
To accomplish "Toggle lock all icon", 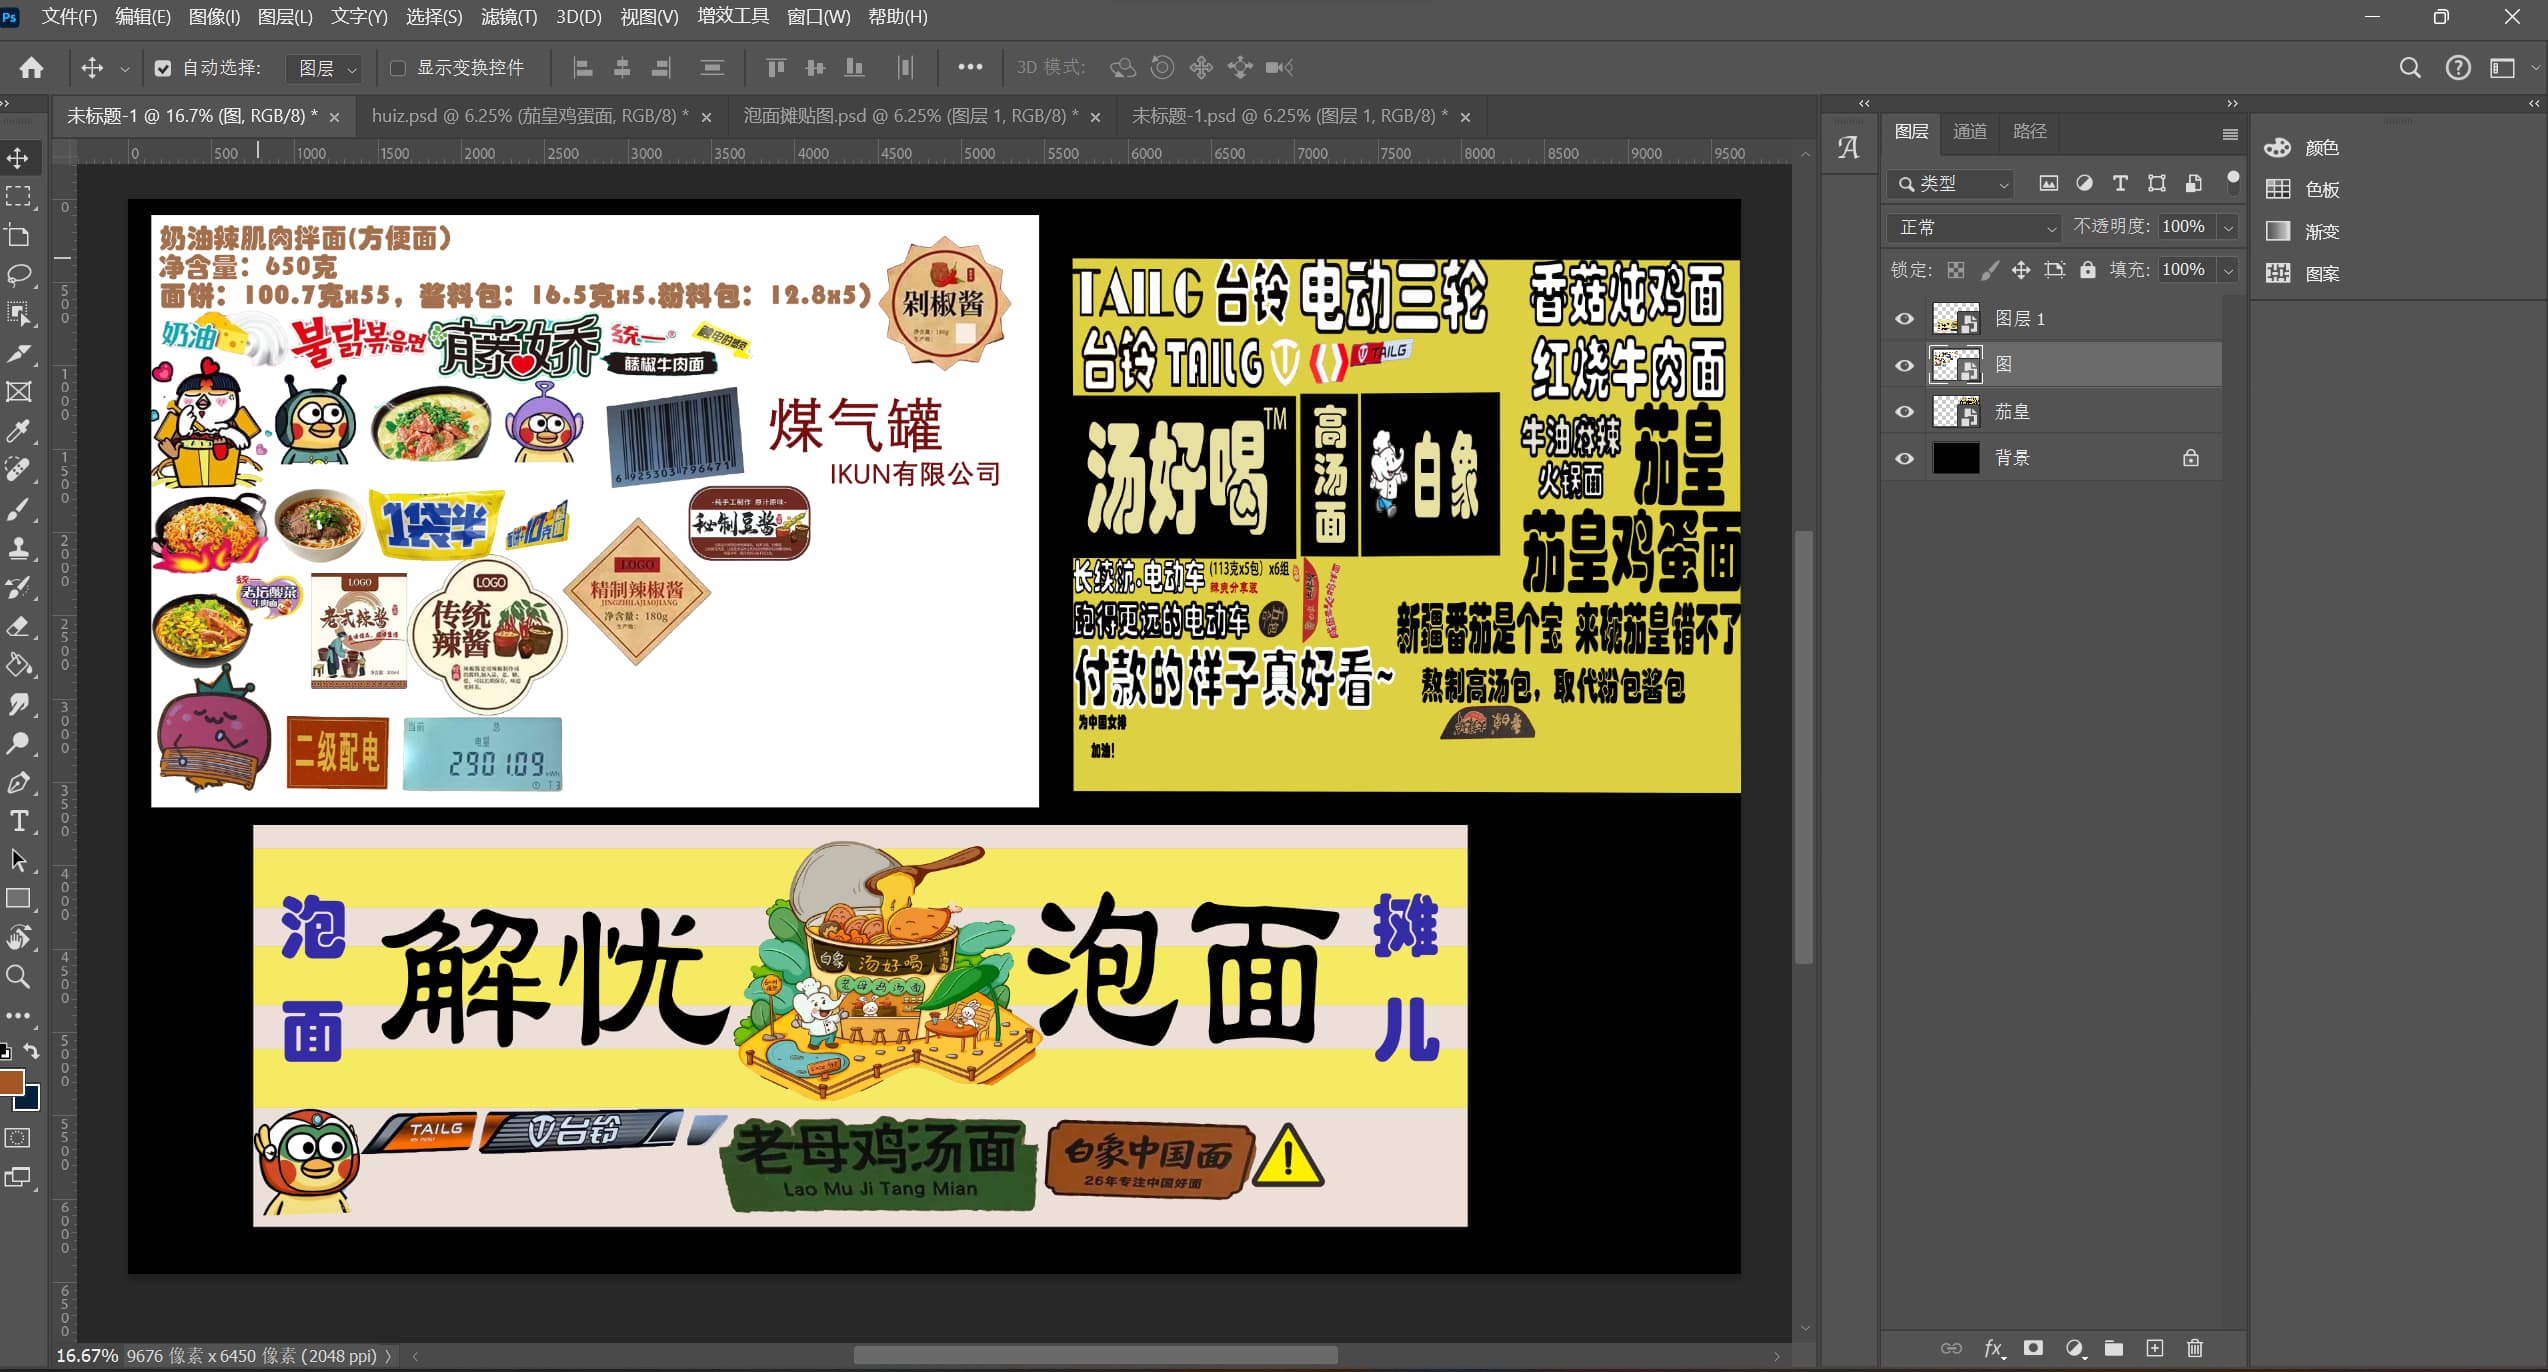I will point(2087,270).
